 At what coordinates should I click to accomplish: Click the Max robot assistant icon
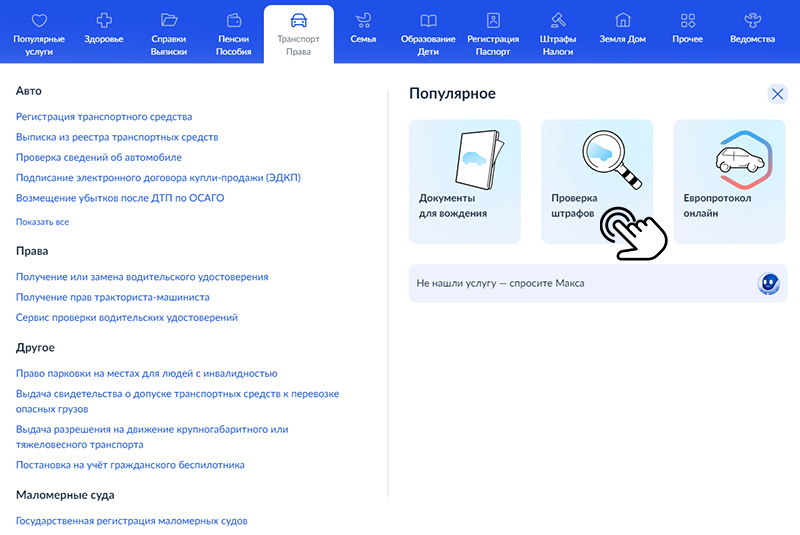click(x=768, y=284)
